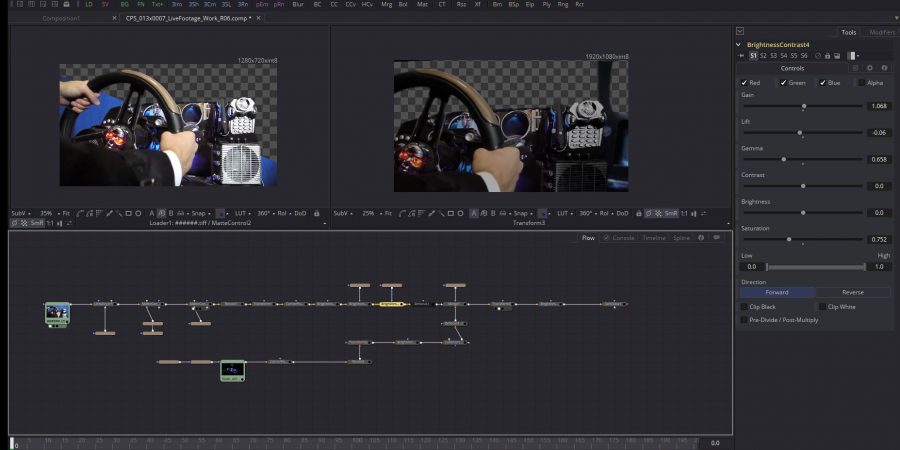Collapse the BrightnessContrast4 tool header
Screen dimensions: 900x450
tap(740, 45)
